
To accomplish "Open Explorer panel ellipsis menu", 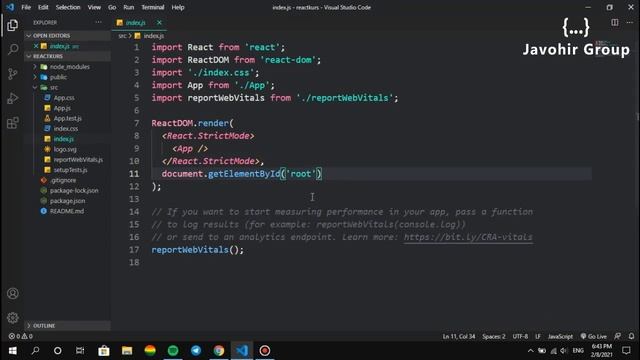I will tap(98, 22).
